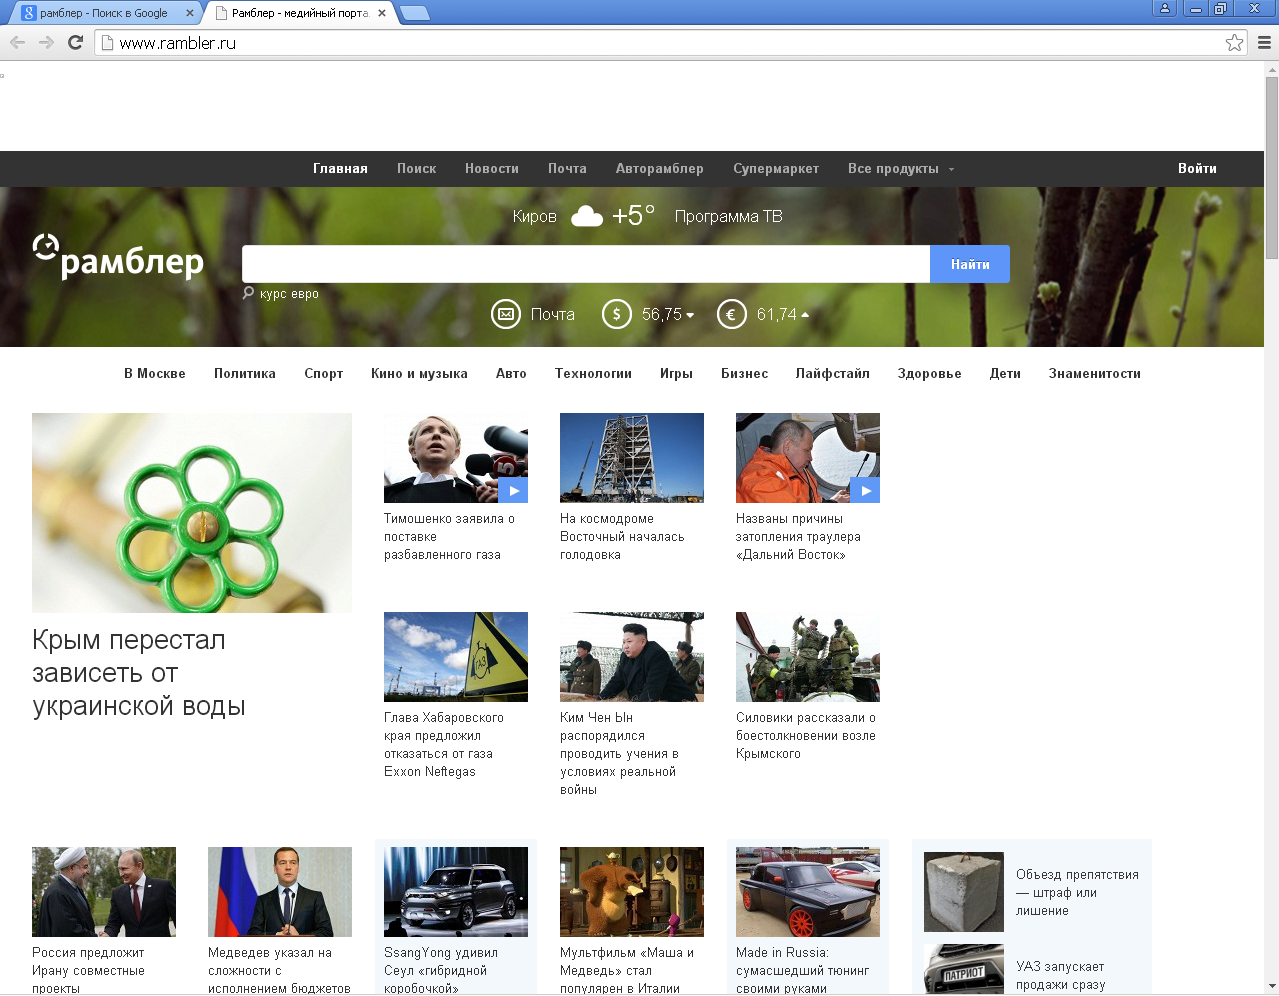The width and height of the screenshot is (1279, 996).
Task: Open the Авторамблер navigation item
Action: [x=660, y=168]
